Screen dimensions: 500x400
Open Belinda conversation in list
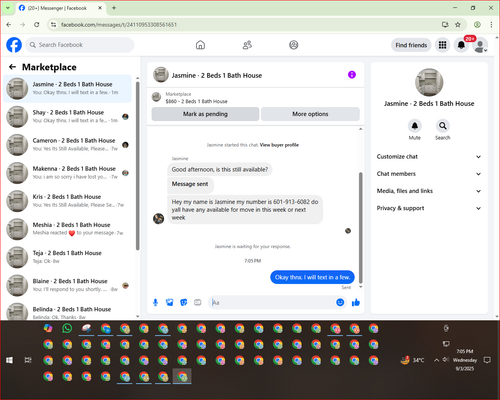[68, 311]
